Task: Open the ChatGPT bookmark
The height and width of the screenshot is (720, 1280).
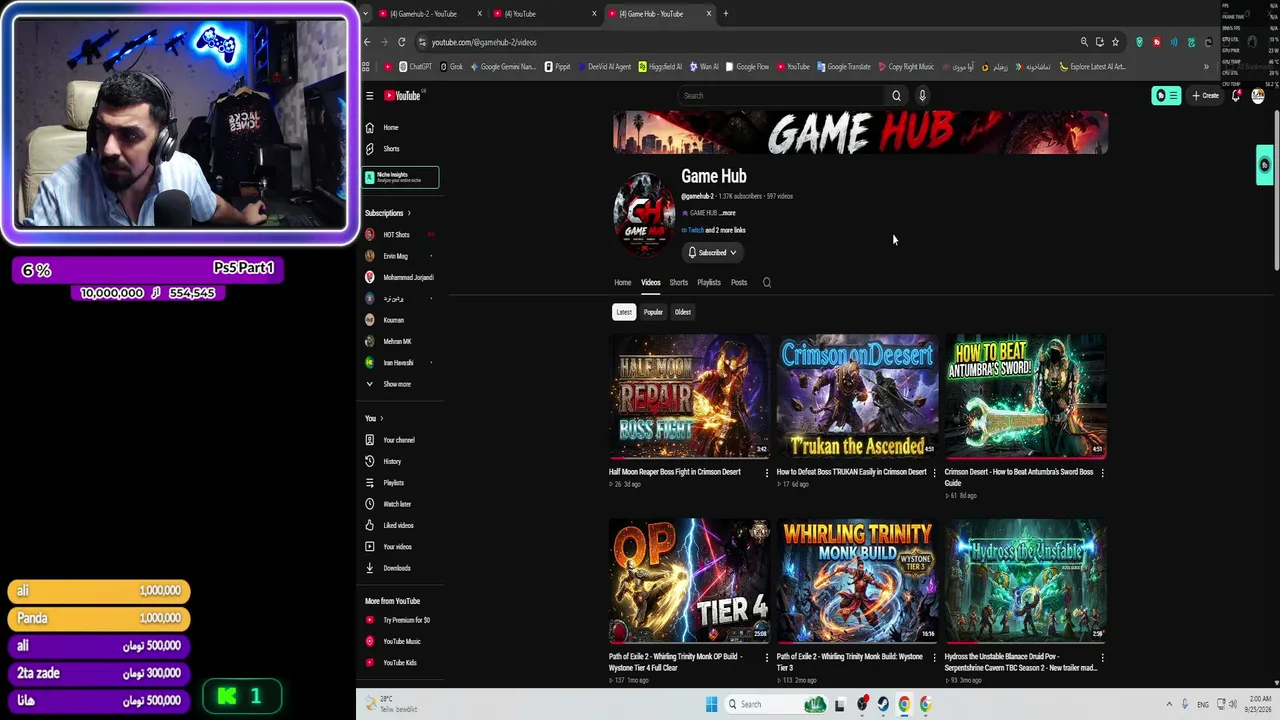Action: (x=415, y=67)
